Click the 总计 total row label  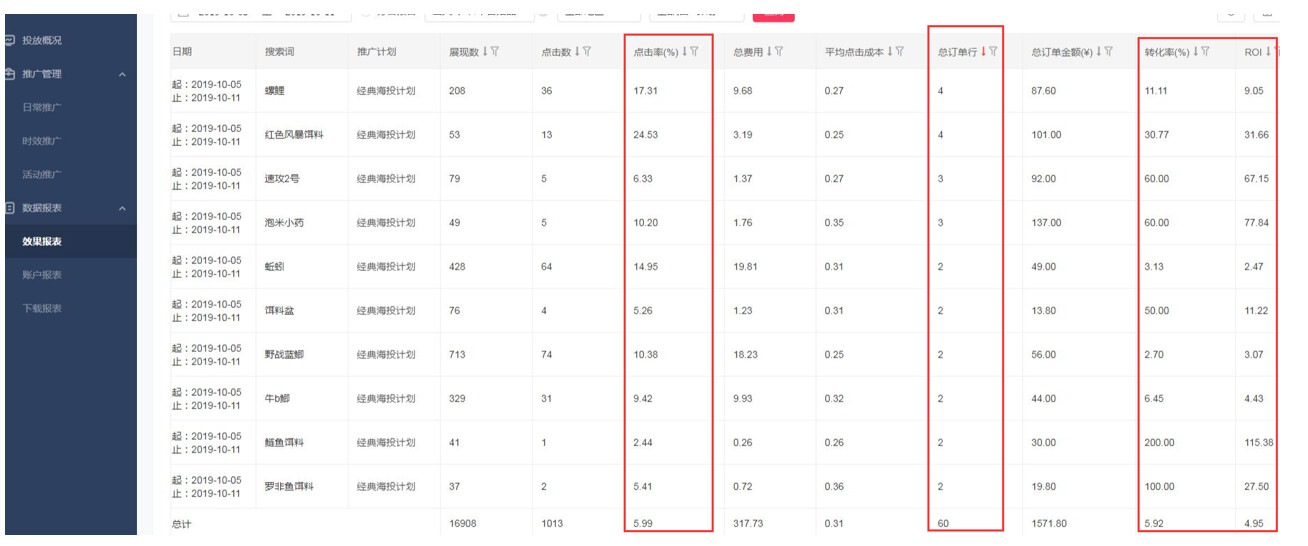coord(182,524)
